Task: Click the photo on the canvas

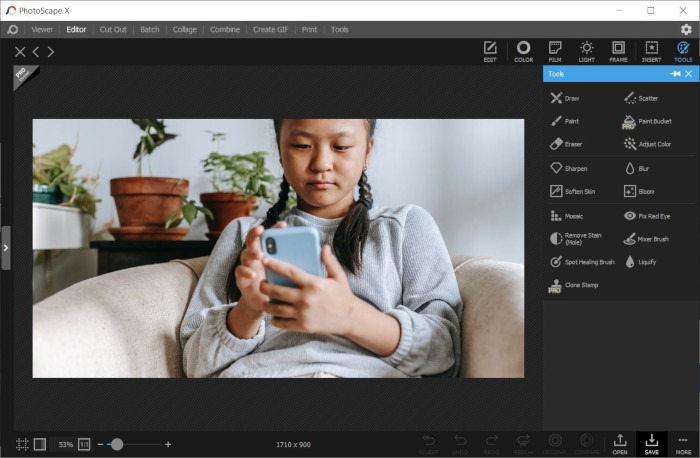Action: pos(278,248)
